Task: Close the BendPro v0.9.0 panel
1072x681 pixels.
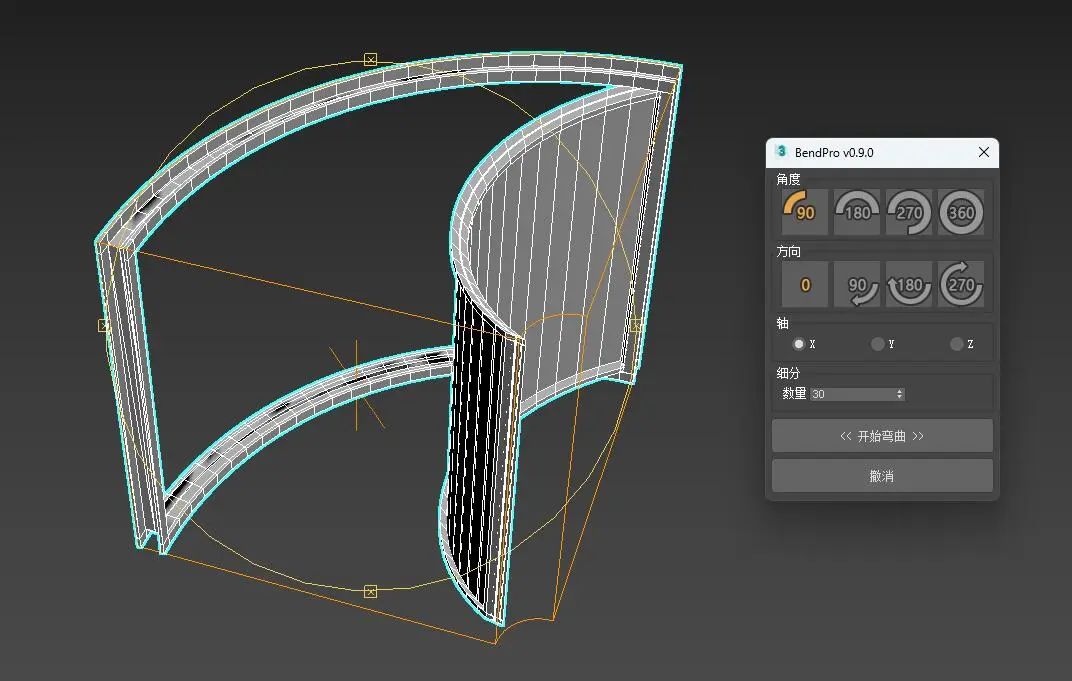Action: (x=983, y=152)
